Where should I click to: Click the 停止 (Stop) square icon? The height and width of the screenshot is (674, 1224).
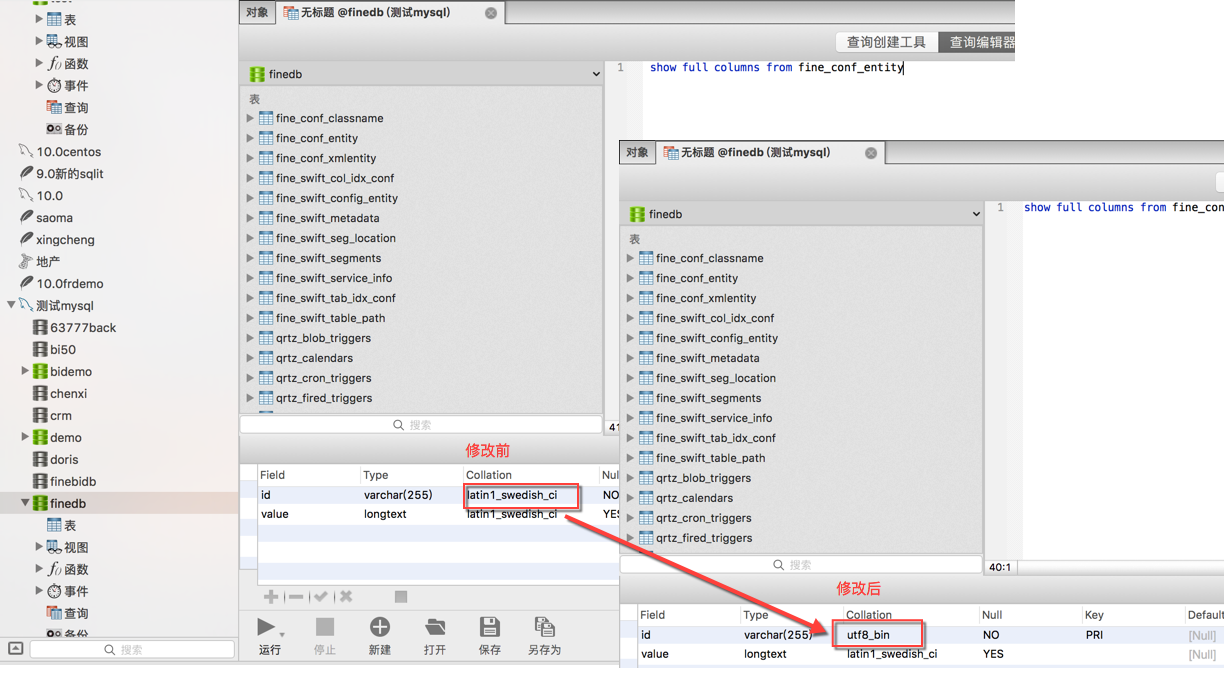[x=325, y=627]
